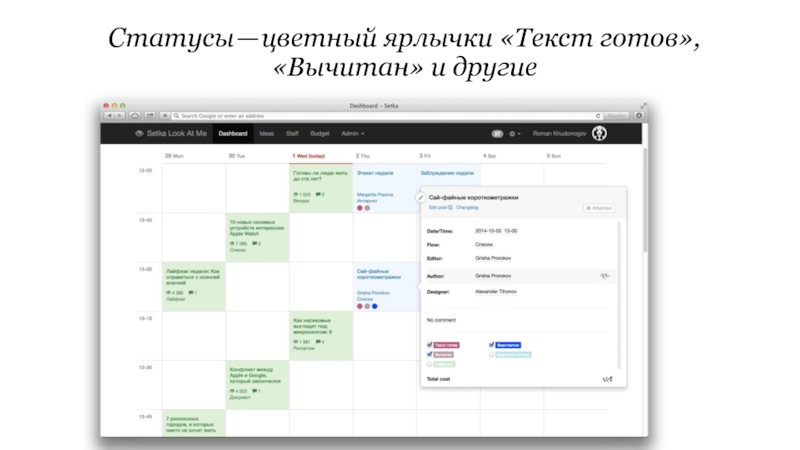800x450 pixels.
Task: Open the Changelog link
Action: [467, 208]
